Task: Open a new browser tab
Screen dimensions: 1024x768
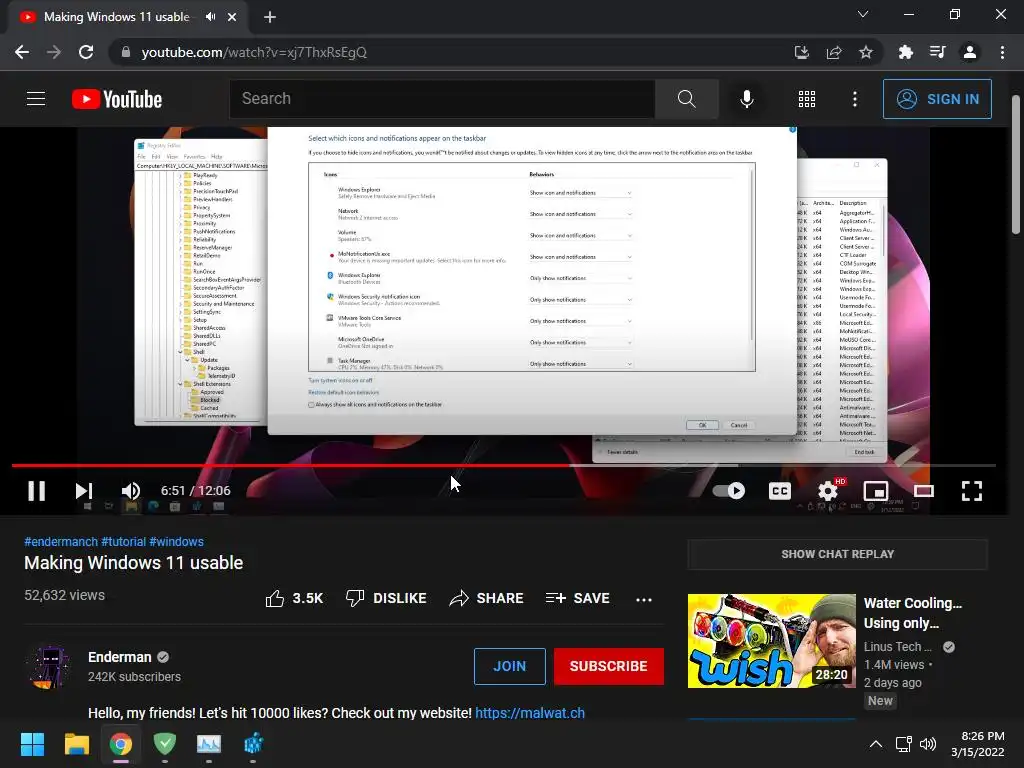Action: pyautogui.click(x=270, y=17)
